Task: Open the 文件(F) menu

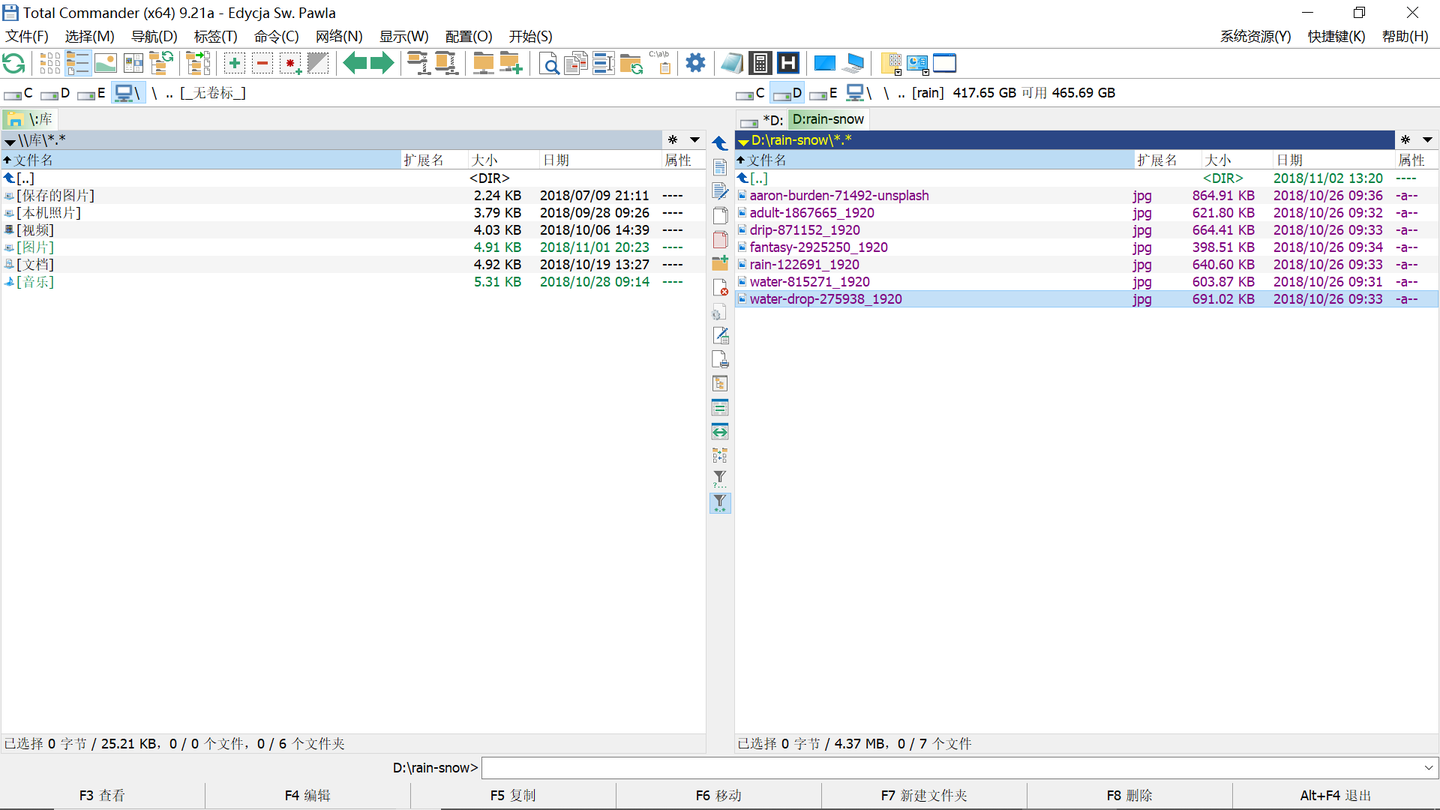Action: point(27,36)
